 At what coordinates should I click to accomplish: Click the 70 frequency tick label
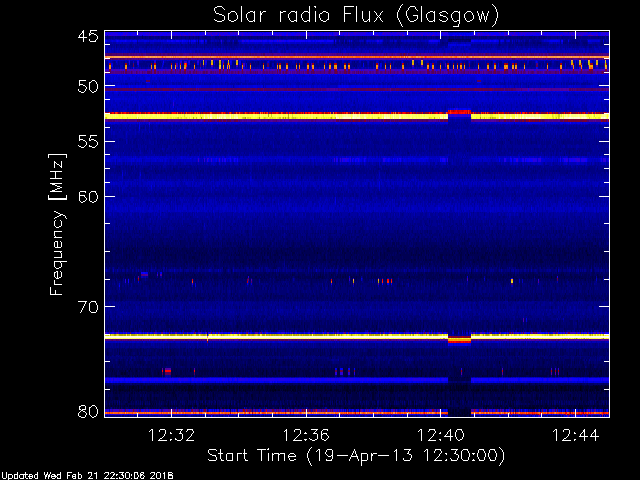88,307
